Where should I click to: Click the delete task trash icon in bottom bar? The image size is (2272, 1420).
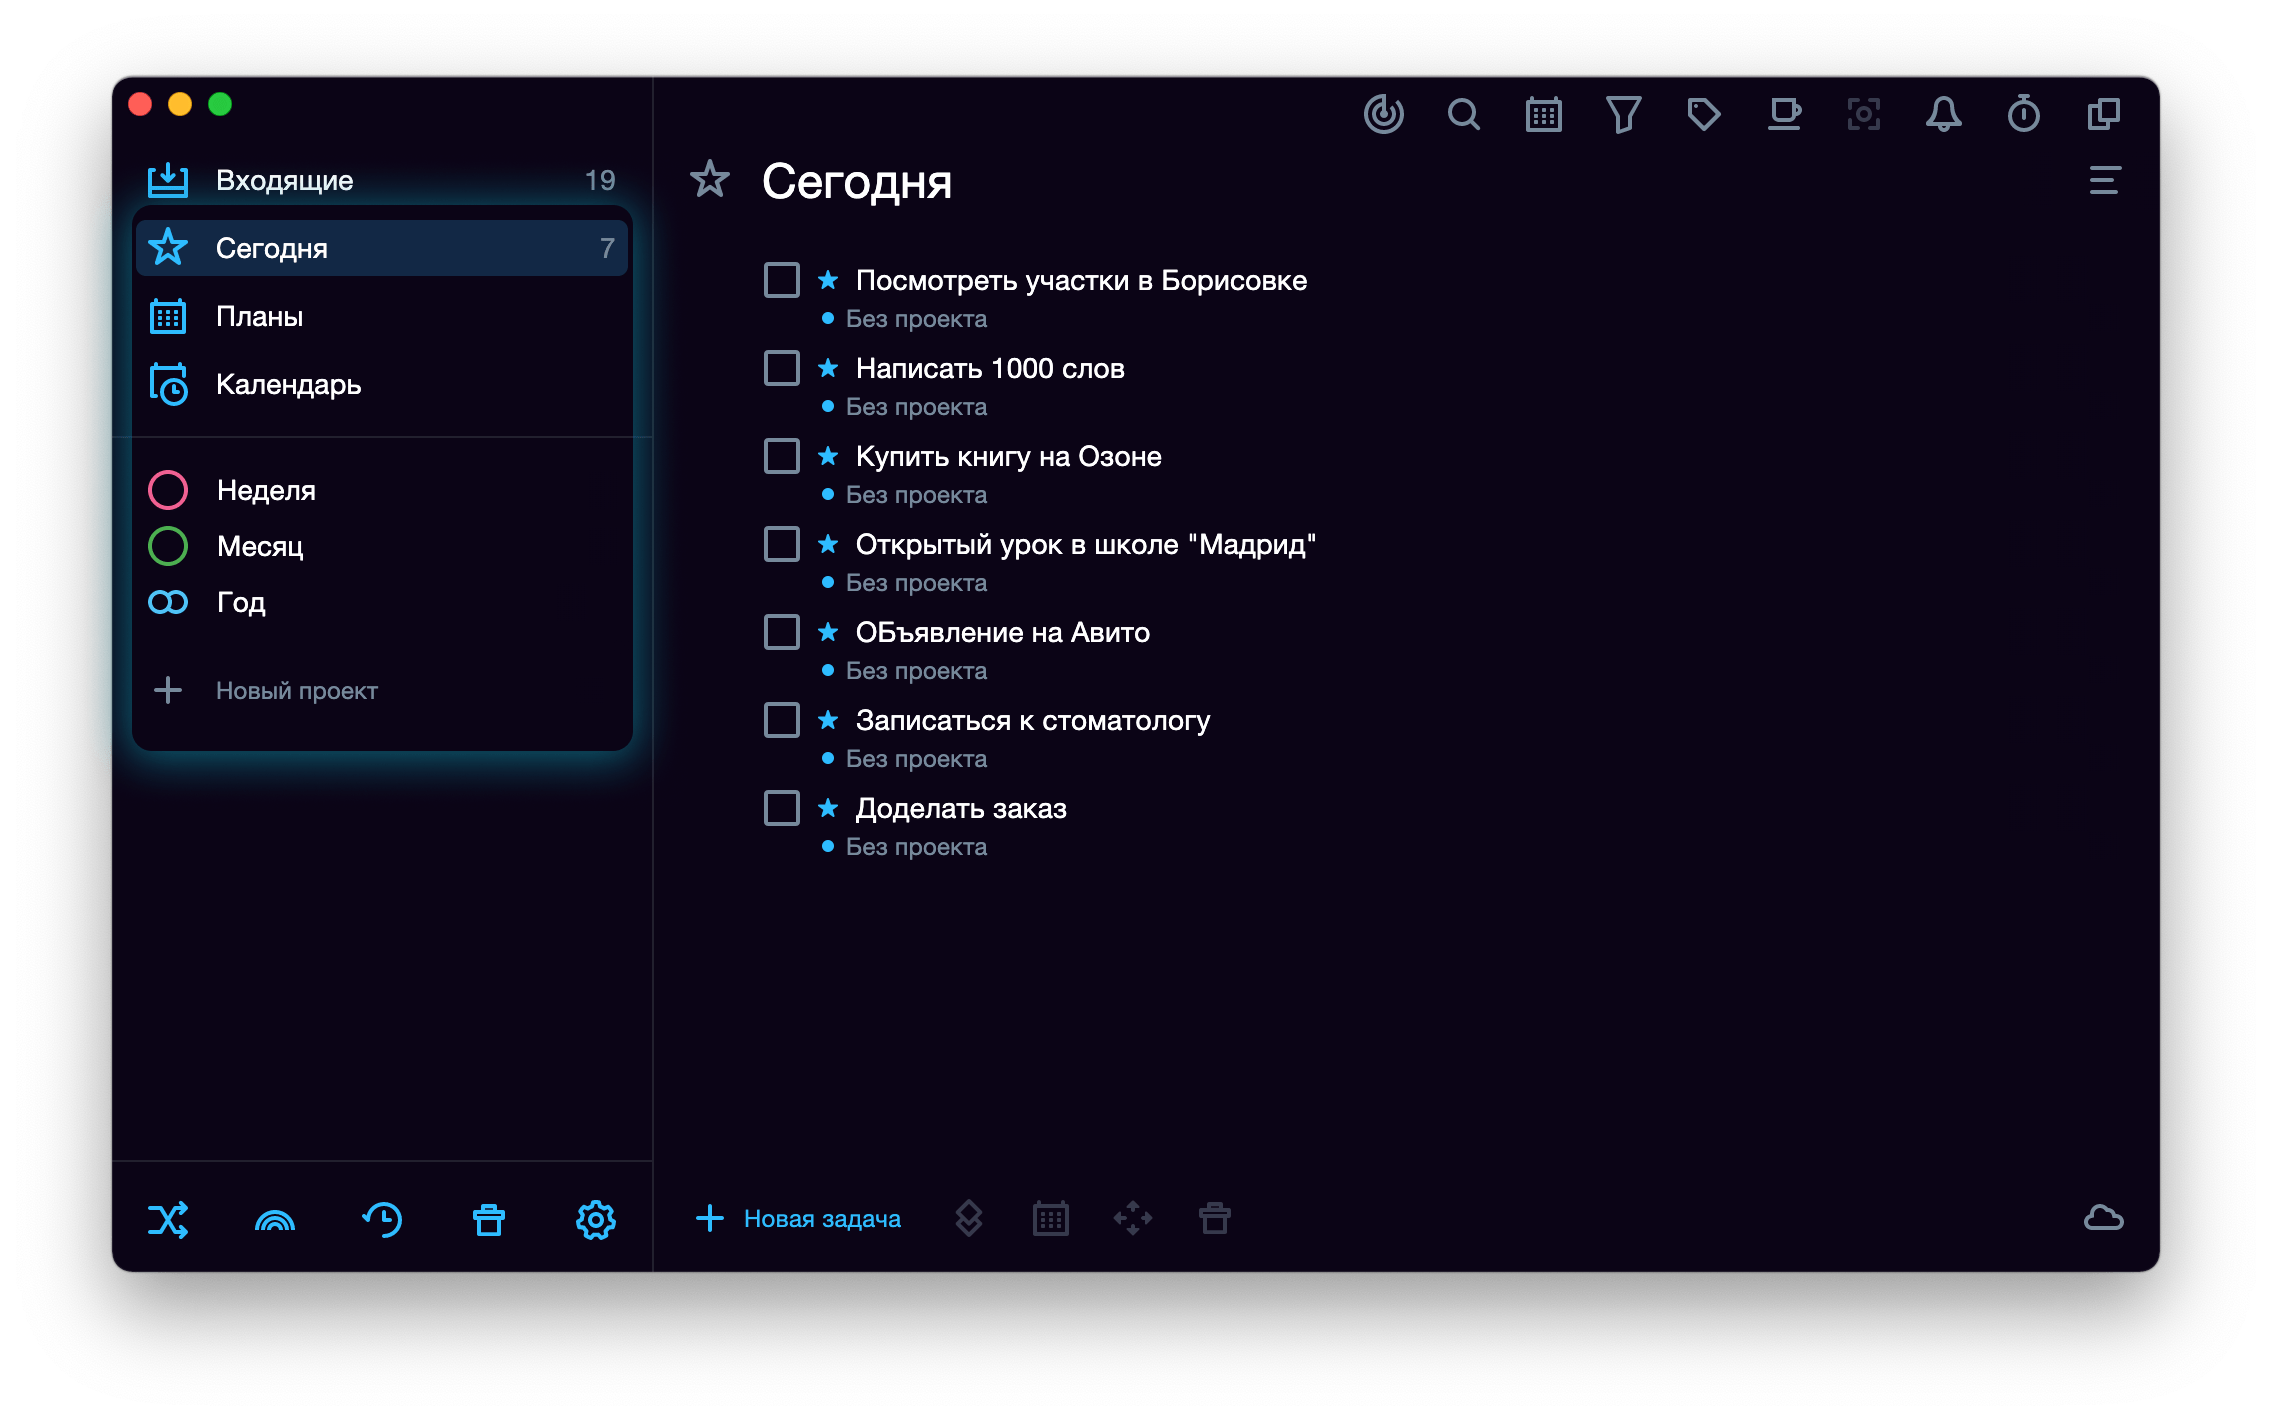(x=1215, y=1218)
